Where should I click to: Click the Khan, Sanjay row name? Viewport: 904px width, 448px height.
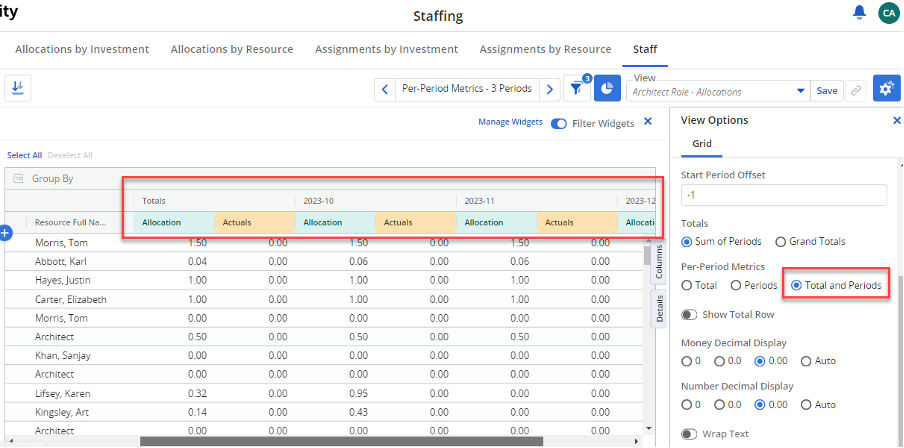tap(62, 356)
